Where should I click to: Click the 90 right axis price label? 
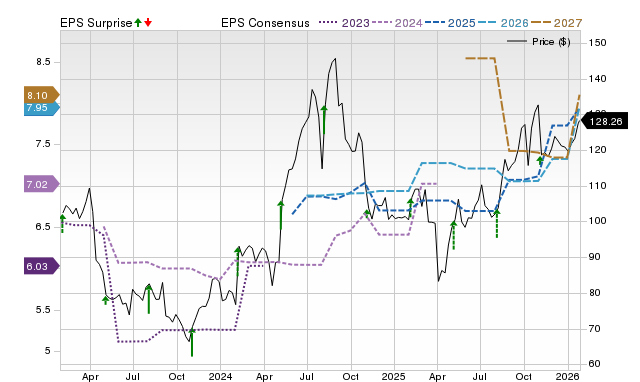[595, 257]
